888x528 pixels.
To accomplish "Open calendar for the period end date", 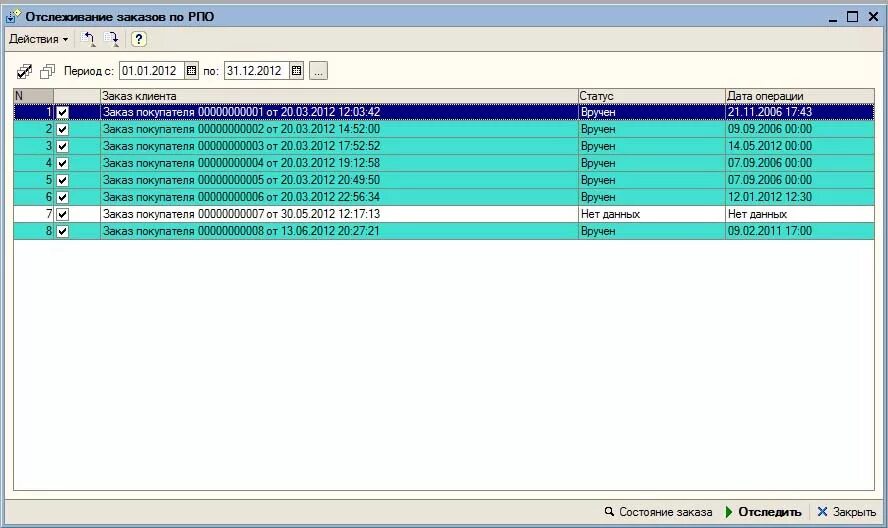I will (296, 71).
